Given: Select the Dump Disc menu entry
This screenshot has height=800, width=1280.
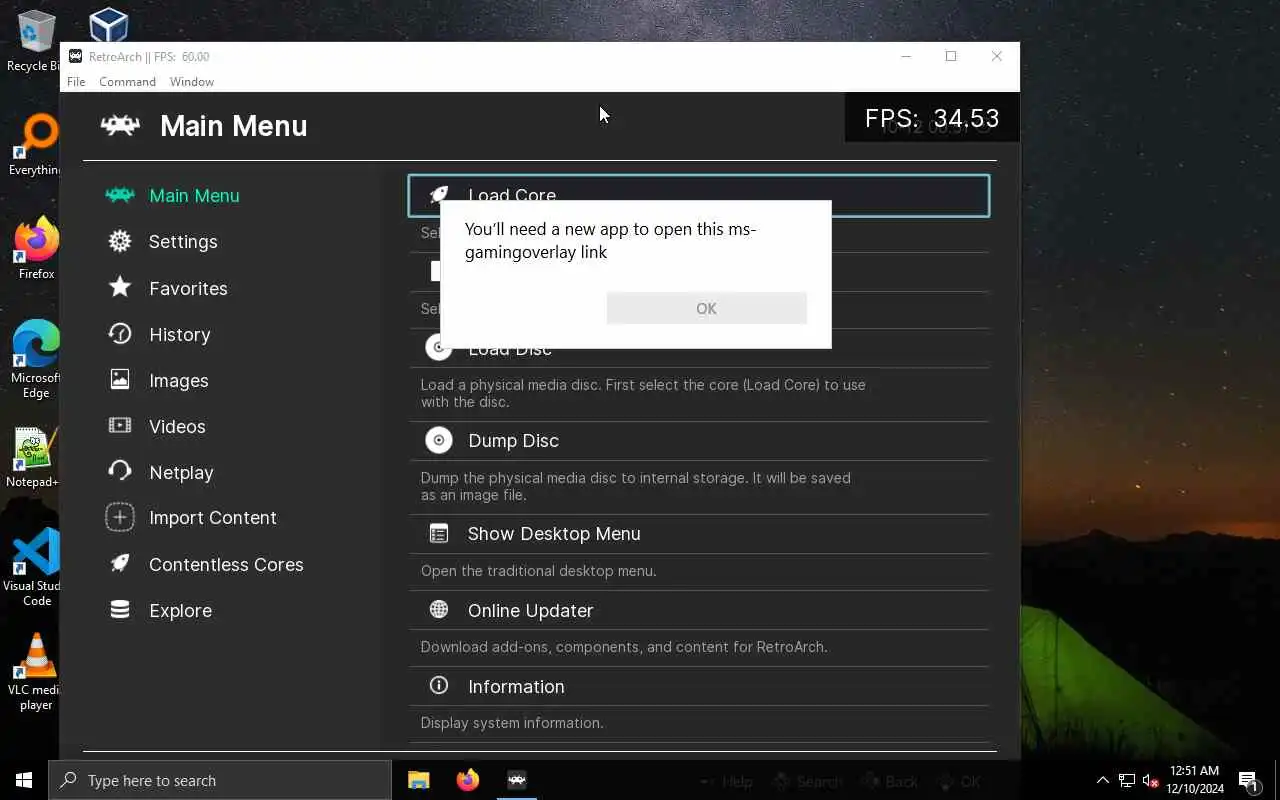Looking at the screenshot, I should (x=699, y=440).
